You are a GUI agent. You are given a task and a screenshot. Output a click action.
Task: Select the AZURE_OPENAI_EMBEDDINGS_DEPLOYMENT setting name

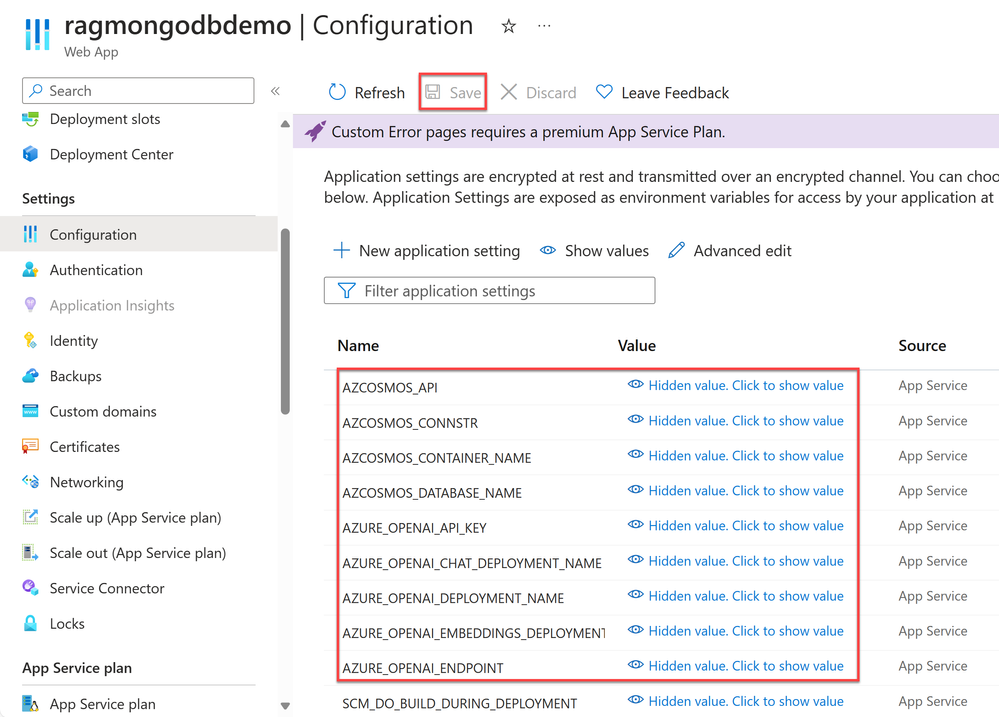pos(473,634)
